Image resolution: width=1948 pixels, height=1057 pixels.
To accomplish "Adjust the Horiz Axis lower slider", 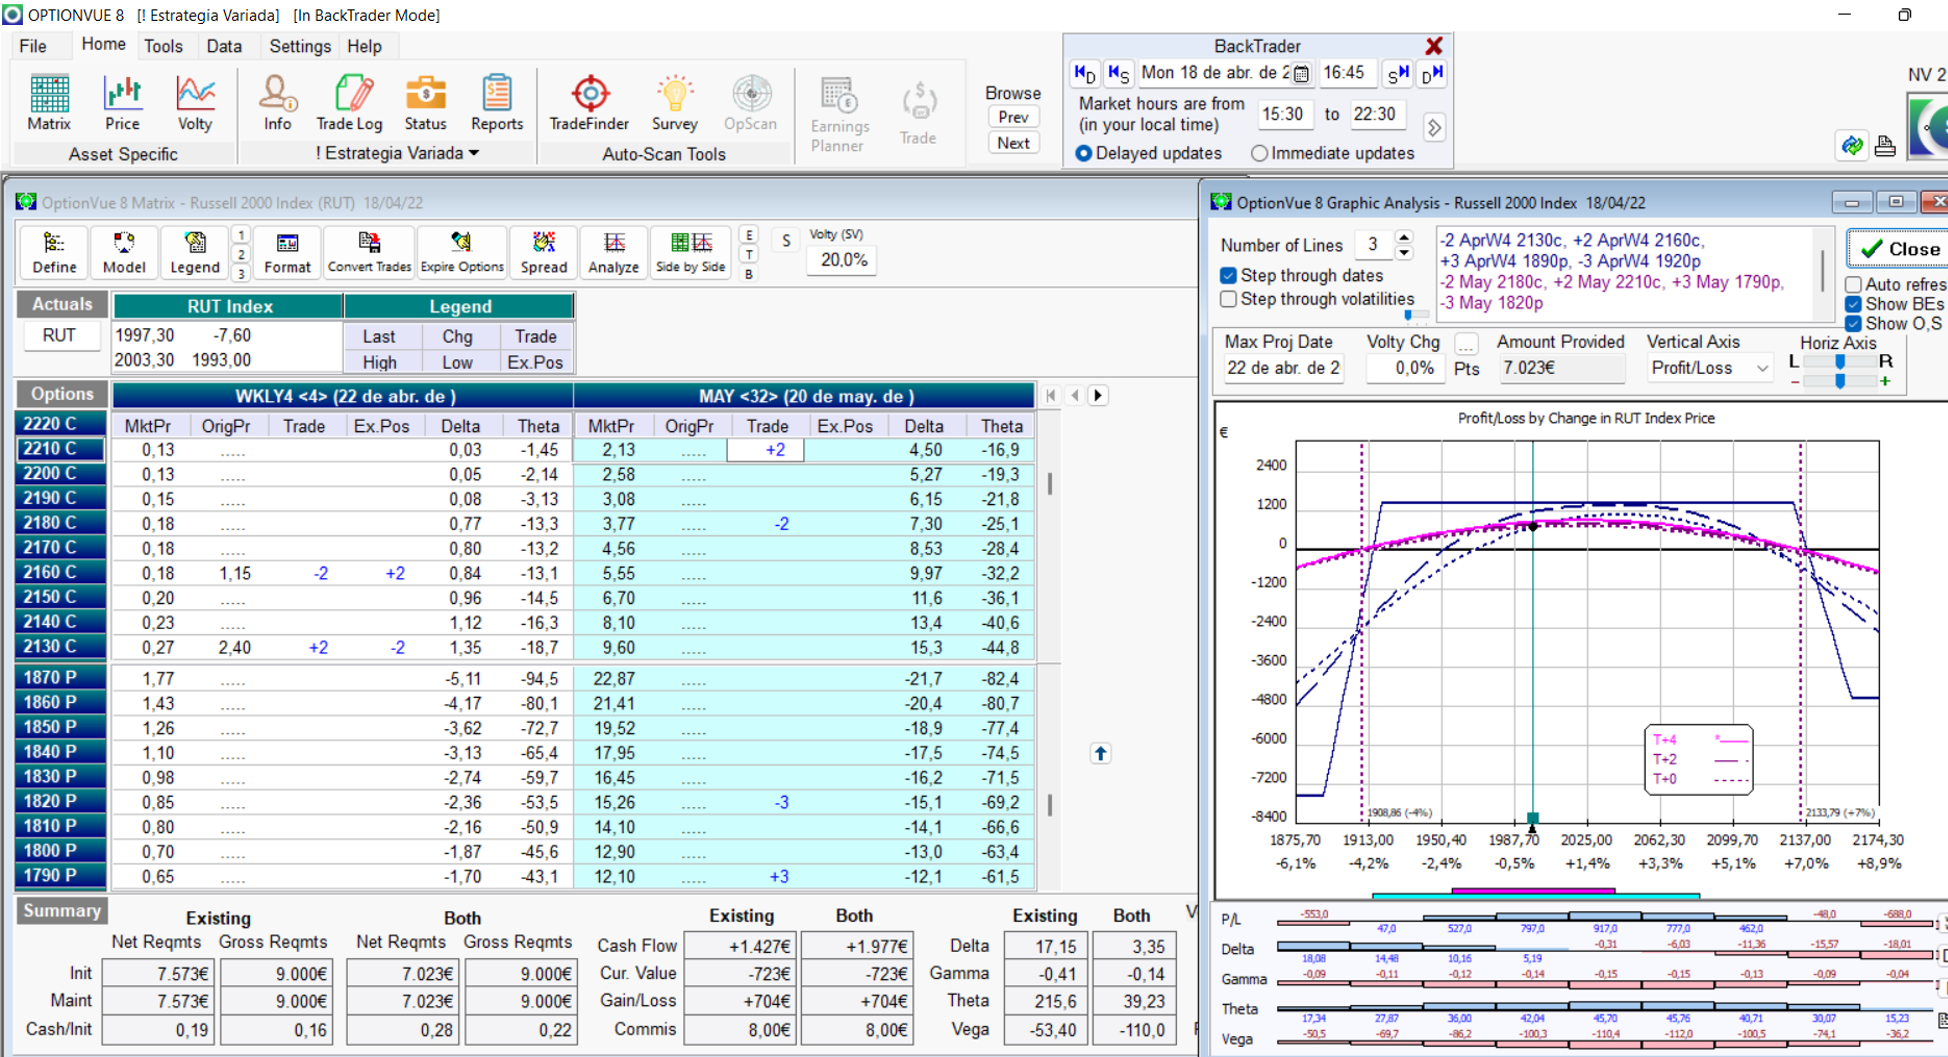I will pos(1840,381).
